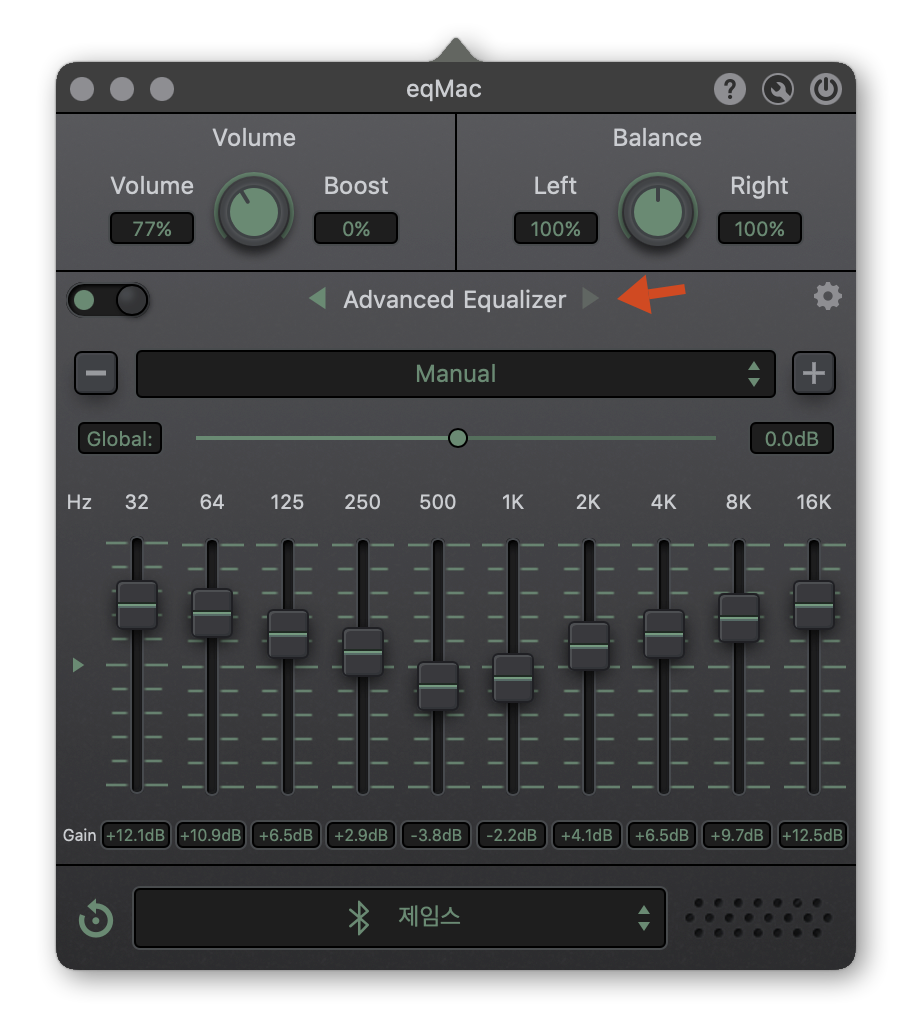Click the power quit icon
The width and height of the screenshot is (912, 1020).
(825, 89)
